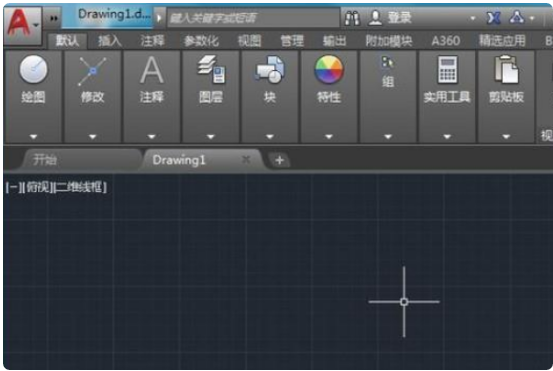Switch to the 管理 ribbon tab
The width and height of the screenshot is (553, 371).
pyautogui.click(x=292, y=41)
